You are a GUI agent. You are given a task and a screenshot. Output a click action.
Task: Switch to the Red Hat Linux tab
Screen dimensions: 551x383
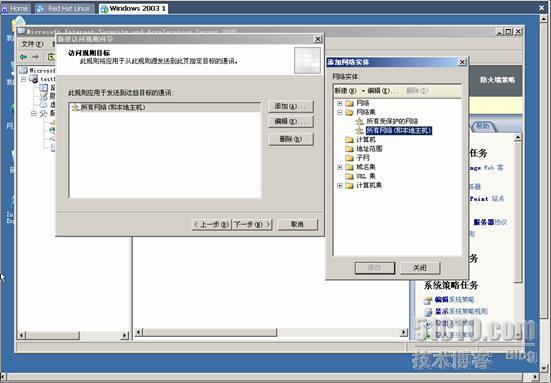click(x=64, y=8)
